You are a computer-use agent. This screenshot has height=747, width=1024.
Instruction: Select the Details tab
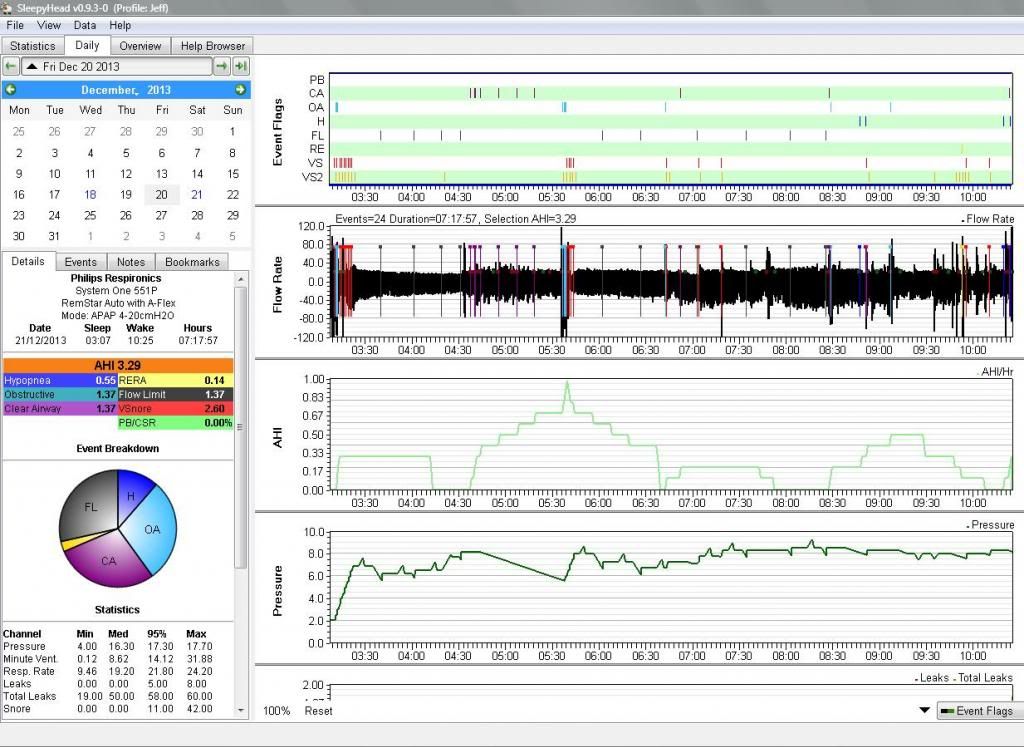pyautogui.click(x=28, y=261)
